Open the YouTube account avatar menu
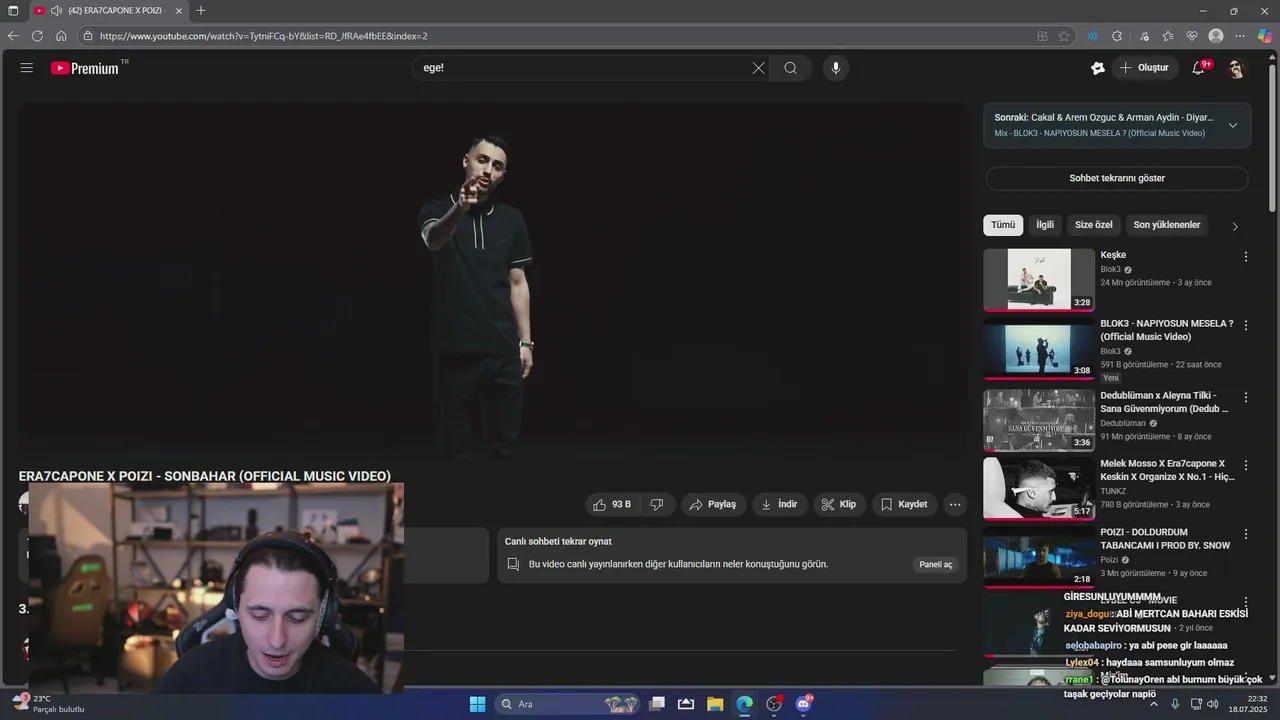1280x720 pixels. [x=1237, y=68]
